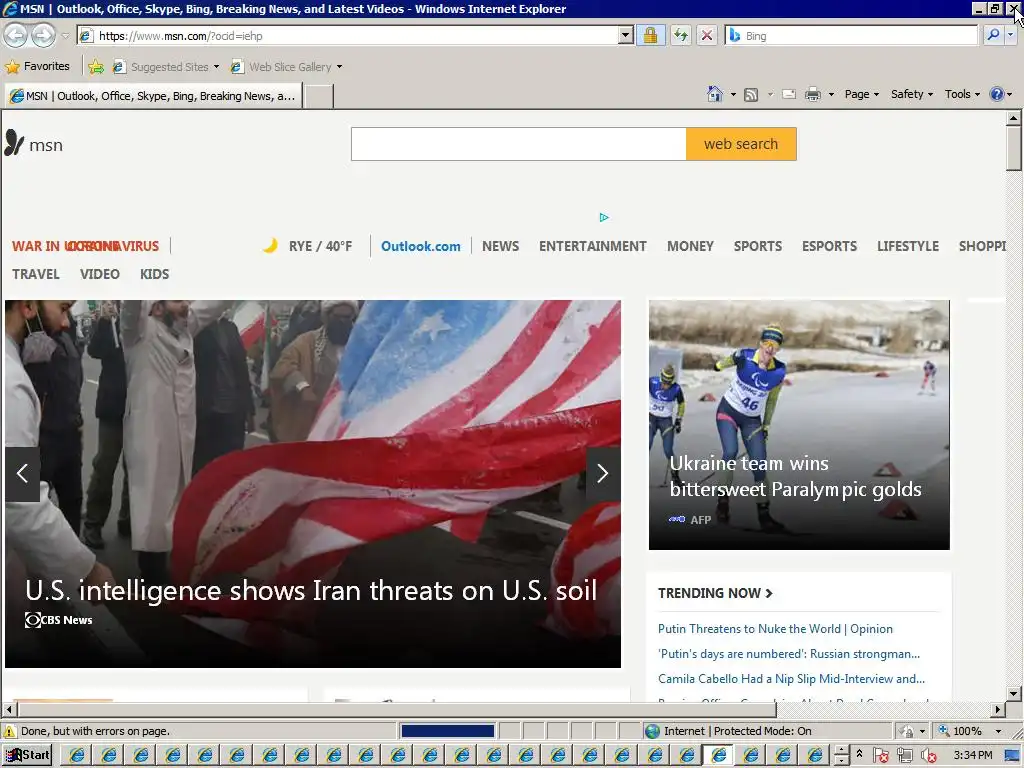Click the Refresh page icon

pyautogui.click(x=680, y=35)
